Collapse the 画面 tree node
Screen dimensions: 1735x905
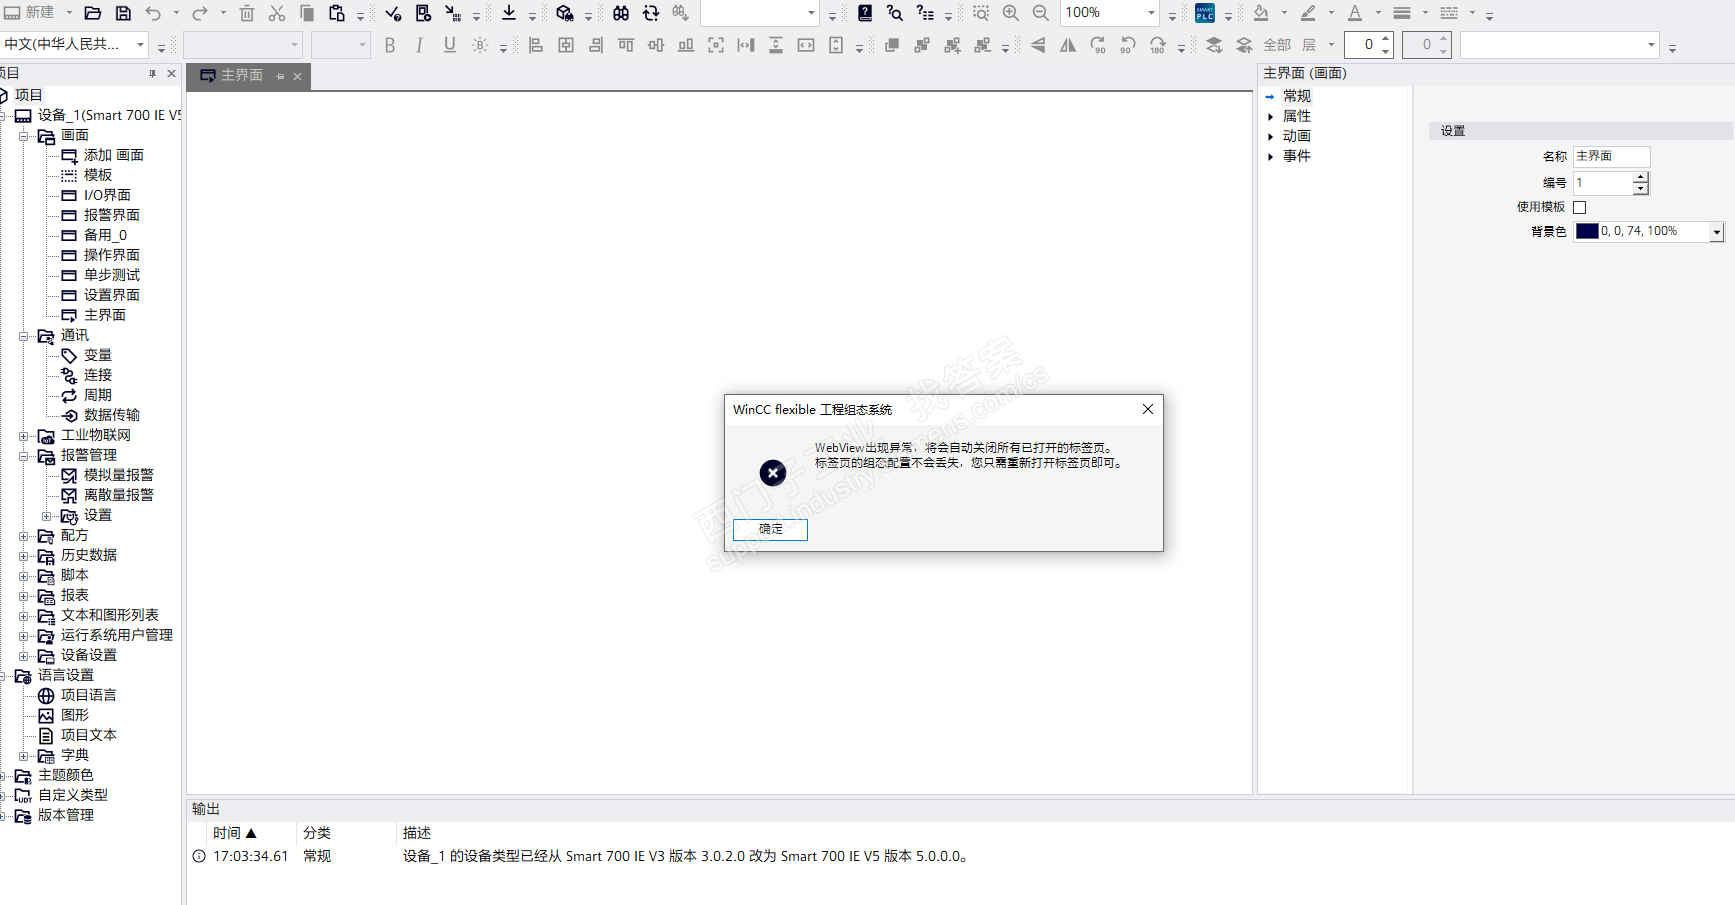pos(24,136)
